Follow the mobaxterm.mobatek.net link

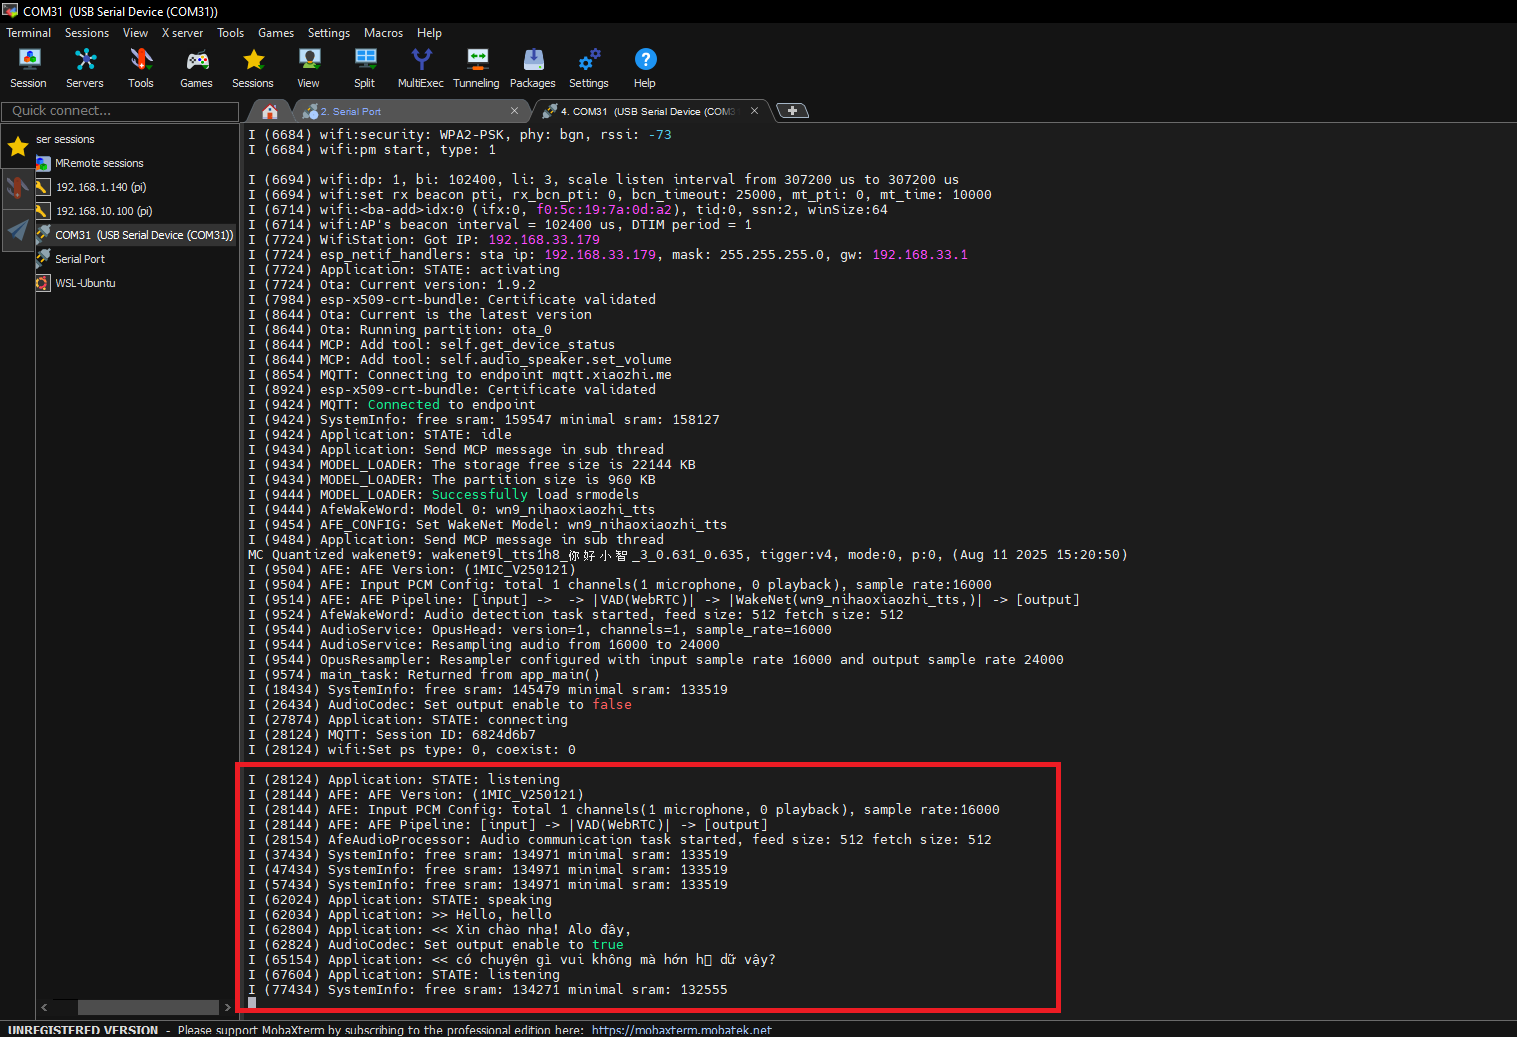[681, 1030]
